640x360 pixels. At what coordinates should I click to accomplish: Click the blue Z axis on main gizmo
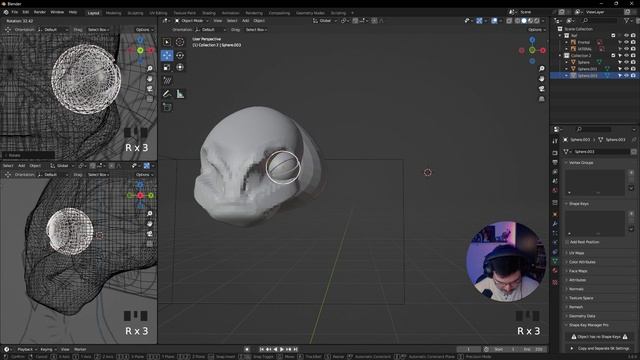tap(532, 40)
